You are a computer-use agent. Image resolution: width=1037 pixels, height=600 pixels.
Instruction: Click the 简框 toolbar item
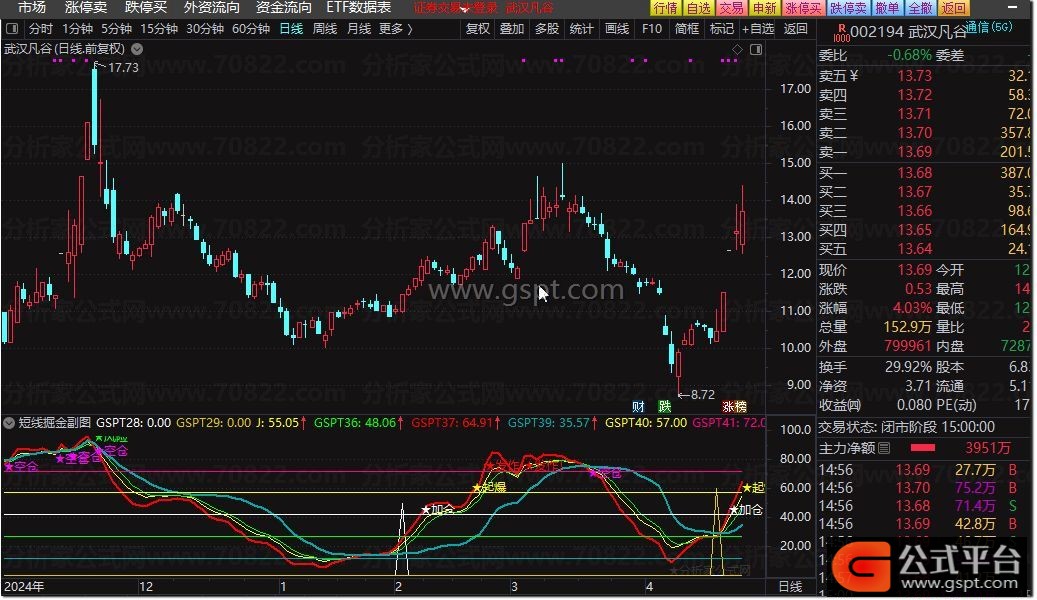click(x=686, y=29)
